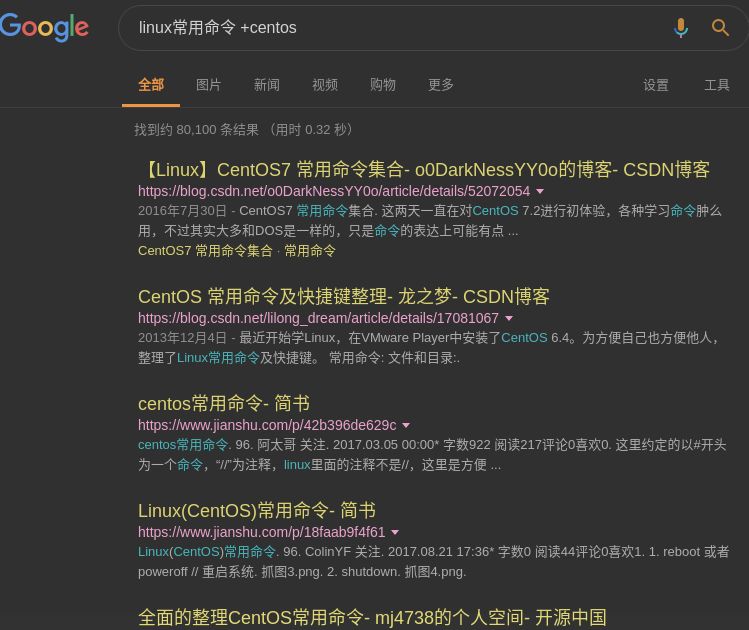Screen dimensions: 749x630
Task: Expand dropdown arrow next to 42b396de629c URL
Action: point(407,425)
